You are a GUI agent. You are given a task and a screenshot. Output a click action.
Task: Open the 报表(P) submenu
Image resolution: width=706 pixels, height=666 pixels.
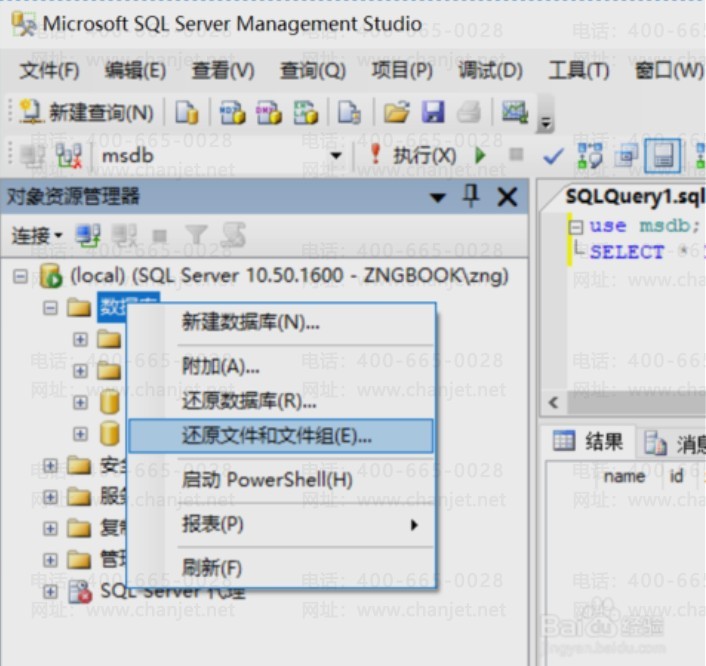click(281, 525)
